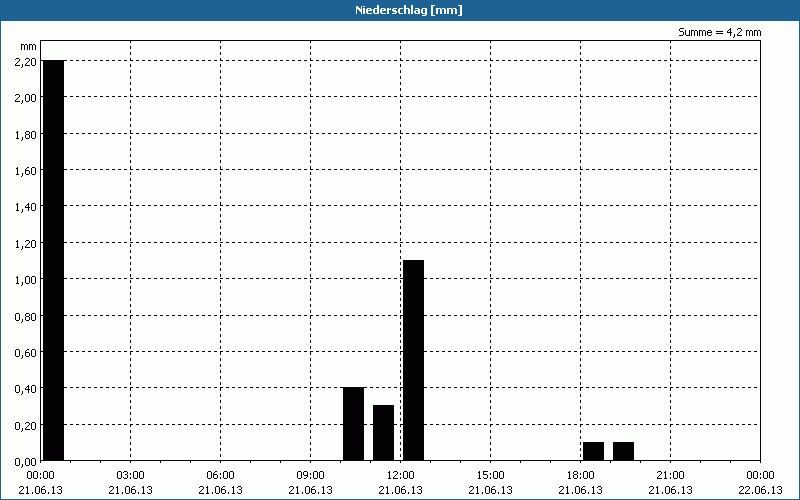Click the 06:00 time axis label

point(220,476)
